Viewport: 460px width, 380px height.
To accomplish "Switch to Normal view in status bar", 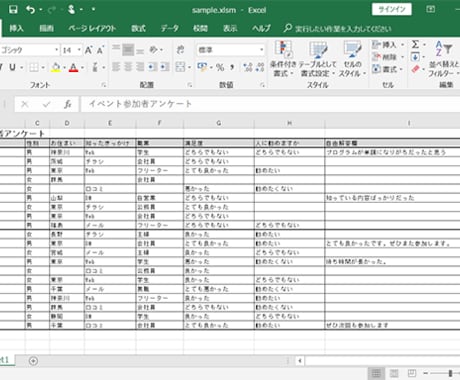I will point(376,373).
